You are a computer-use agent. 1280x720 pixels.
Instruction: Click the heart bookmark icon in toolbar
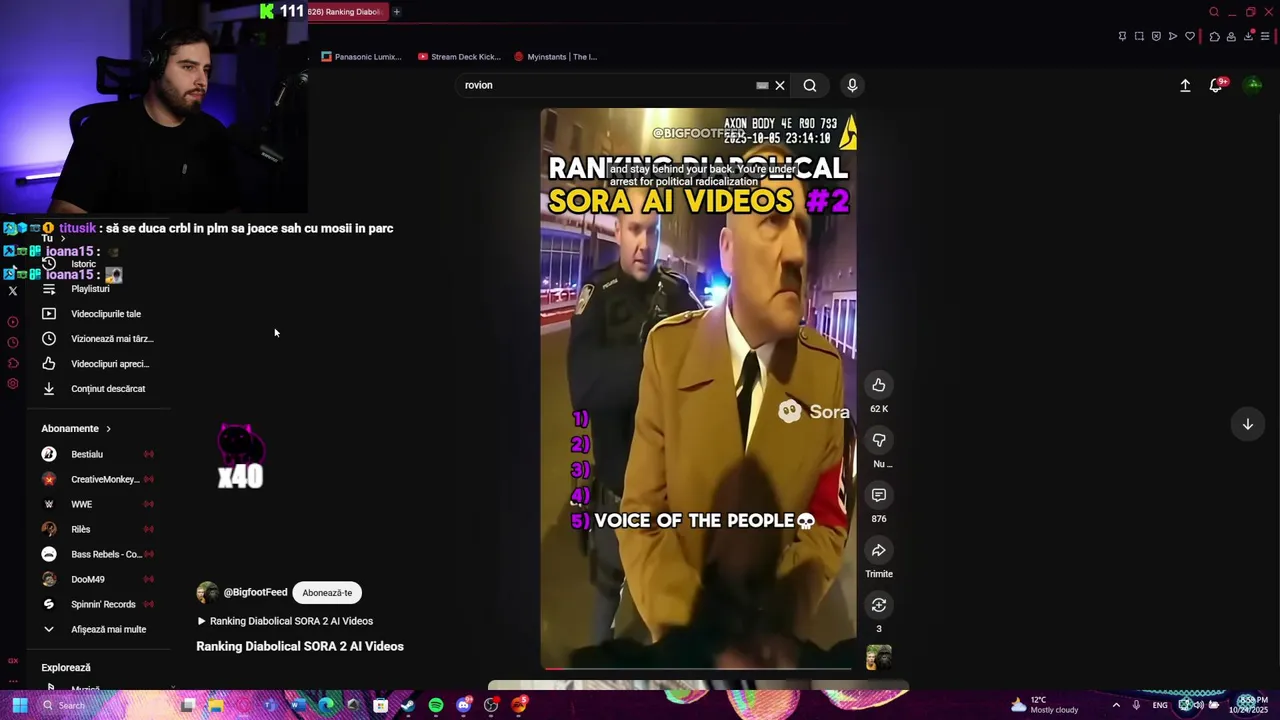click(1190, 37)
